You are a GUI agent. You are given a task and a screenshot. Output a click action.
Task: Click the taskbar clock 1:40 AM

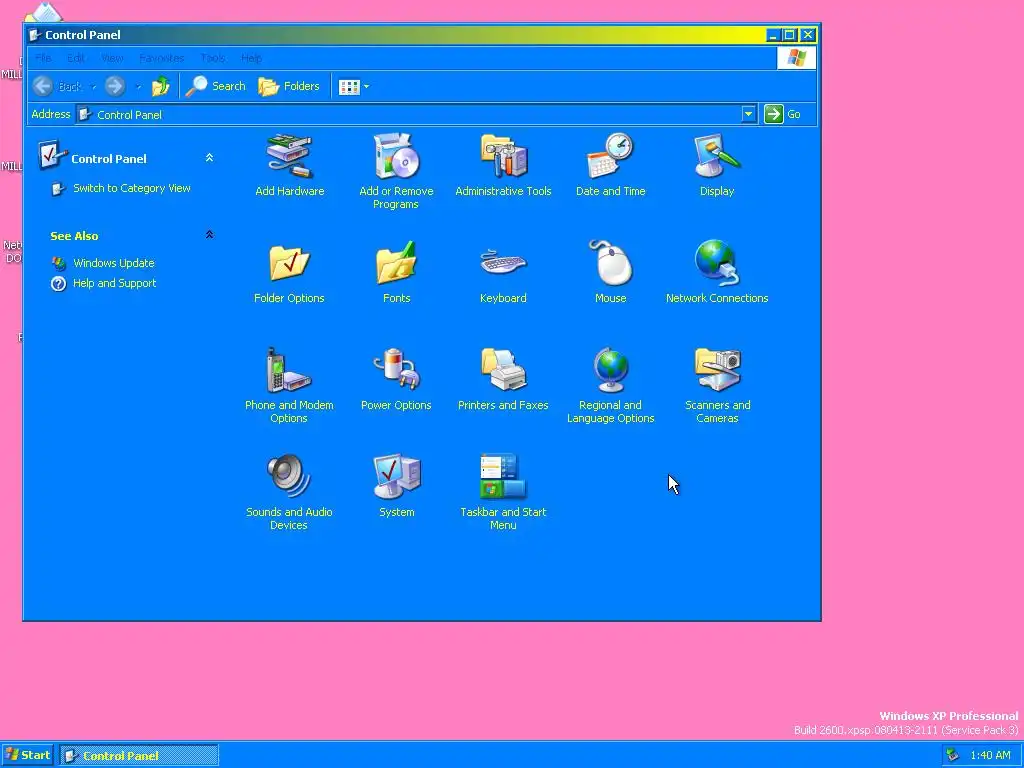point(990,756)
